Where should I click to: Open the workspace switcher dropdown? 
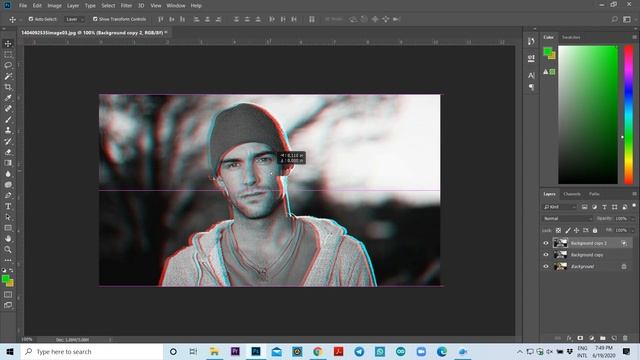click(627, 19)
